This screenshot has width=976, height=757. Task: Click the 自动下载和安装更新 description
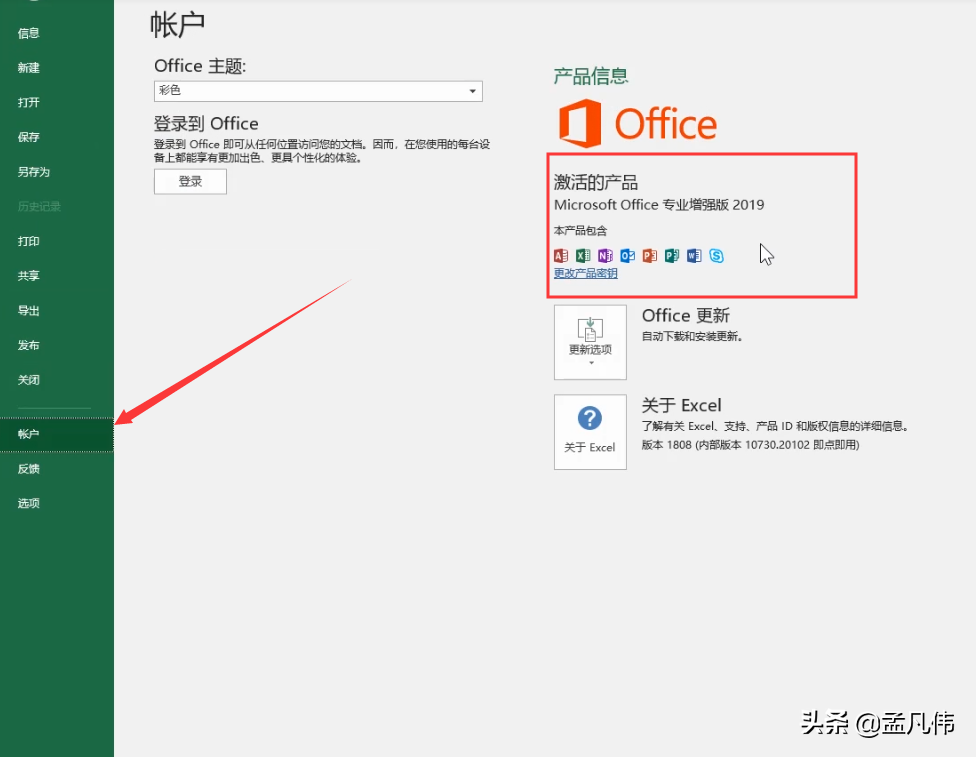(692, 337)
